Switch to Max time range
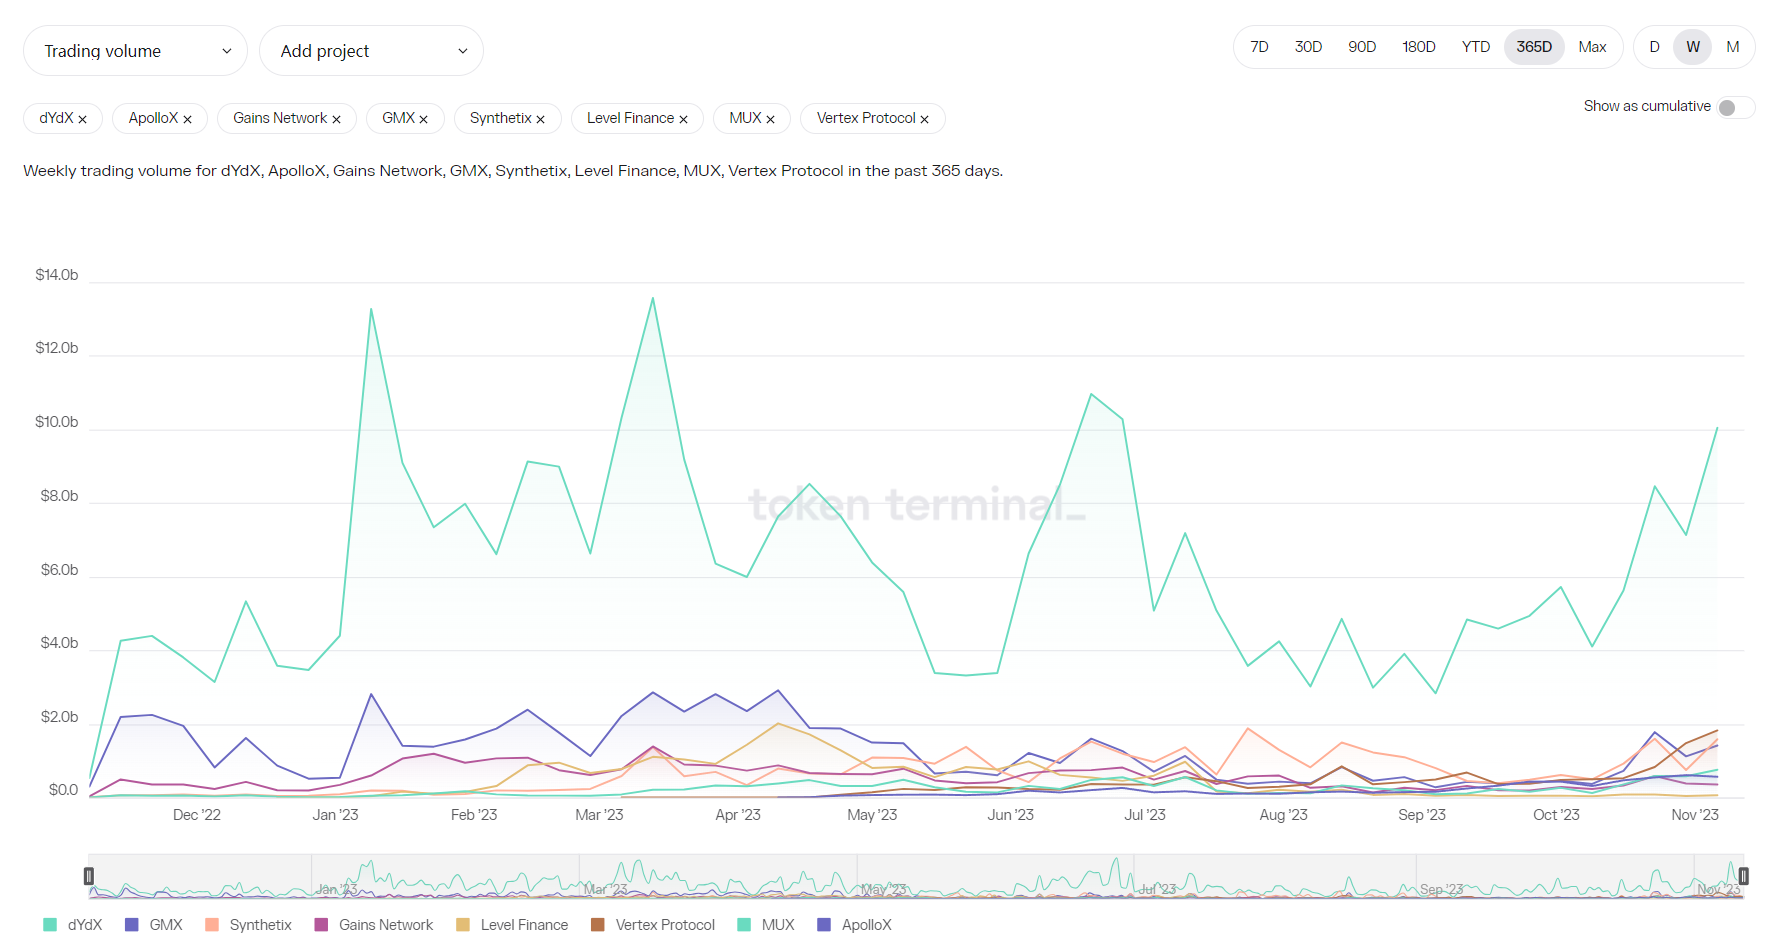This screenshot has width=1785, height=941. (1592, 47)
